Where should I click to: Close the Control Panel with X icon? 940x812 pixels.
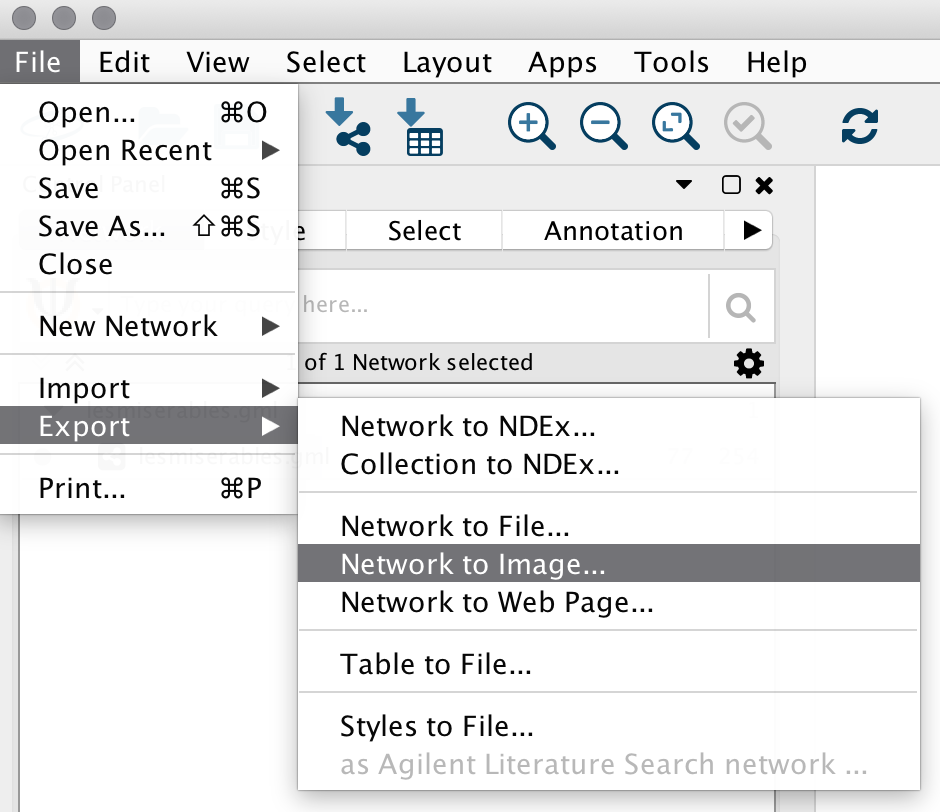[764, 185]
